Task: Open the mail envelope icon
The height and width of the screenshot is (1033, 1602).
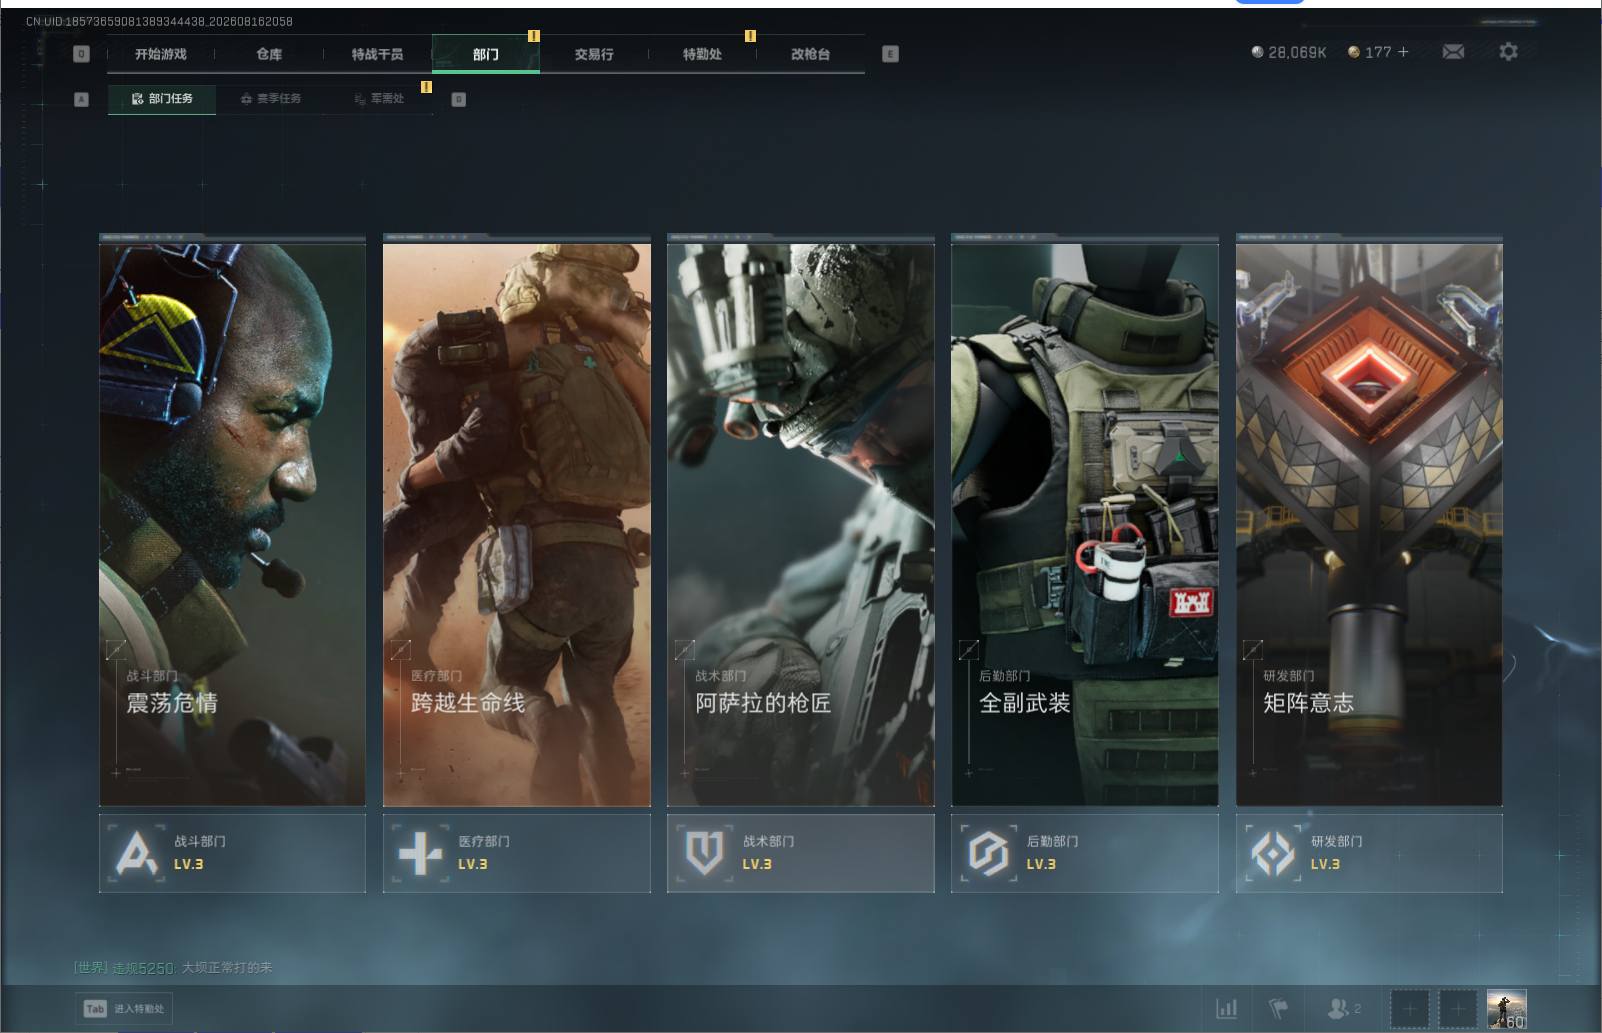Action: (1453, 52)
